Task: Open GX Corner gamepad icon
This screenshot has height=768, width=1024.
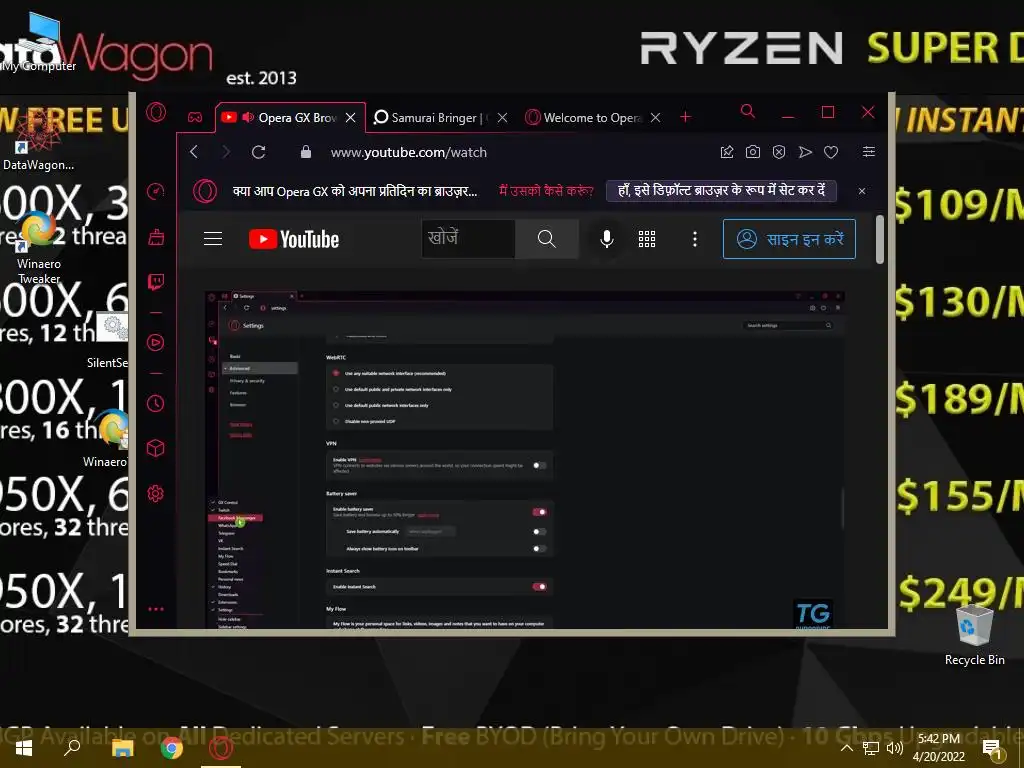Action: point(195,118)
